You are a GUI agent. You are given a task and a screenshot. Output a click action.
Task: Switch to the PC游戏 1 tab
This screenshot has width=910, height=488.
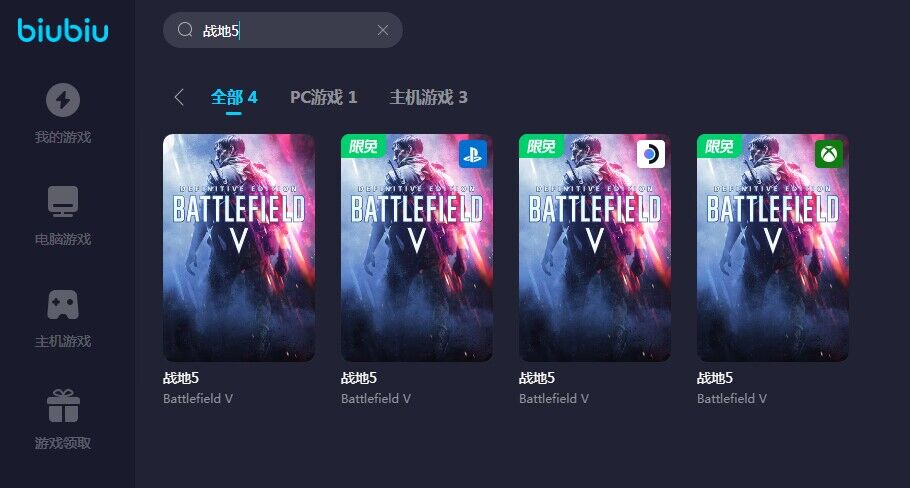323,97
